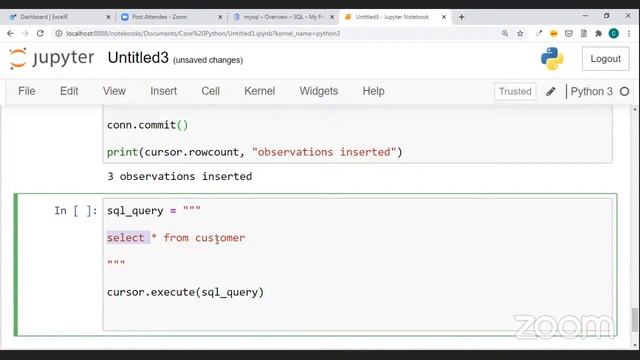The width and height of the screenshot is (640, 360).
Task: Open the Insert menu
Action: (x=163, y=91)
